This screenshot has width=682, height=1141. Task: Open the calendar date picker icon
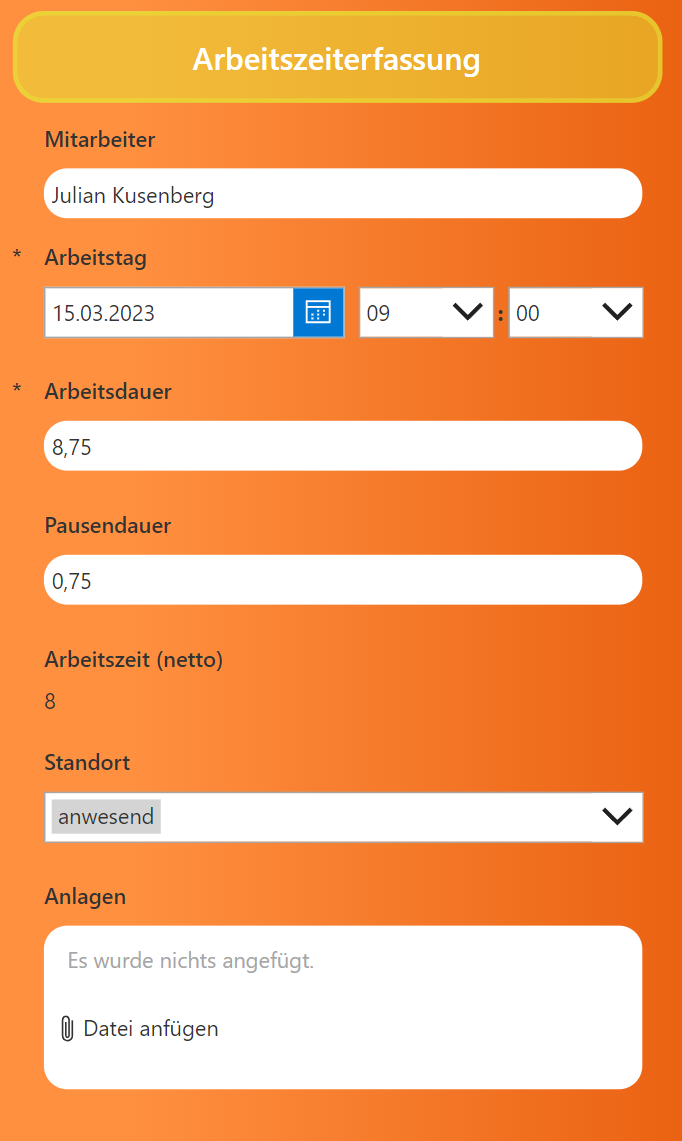(318, 313)
